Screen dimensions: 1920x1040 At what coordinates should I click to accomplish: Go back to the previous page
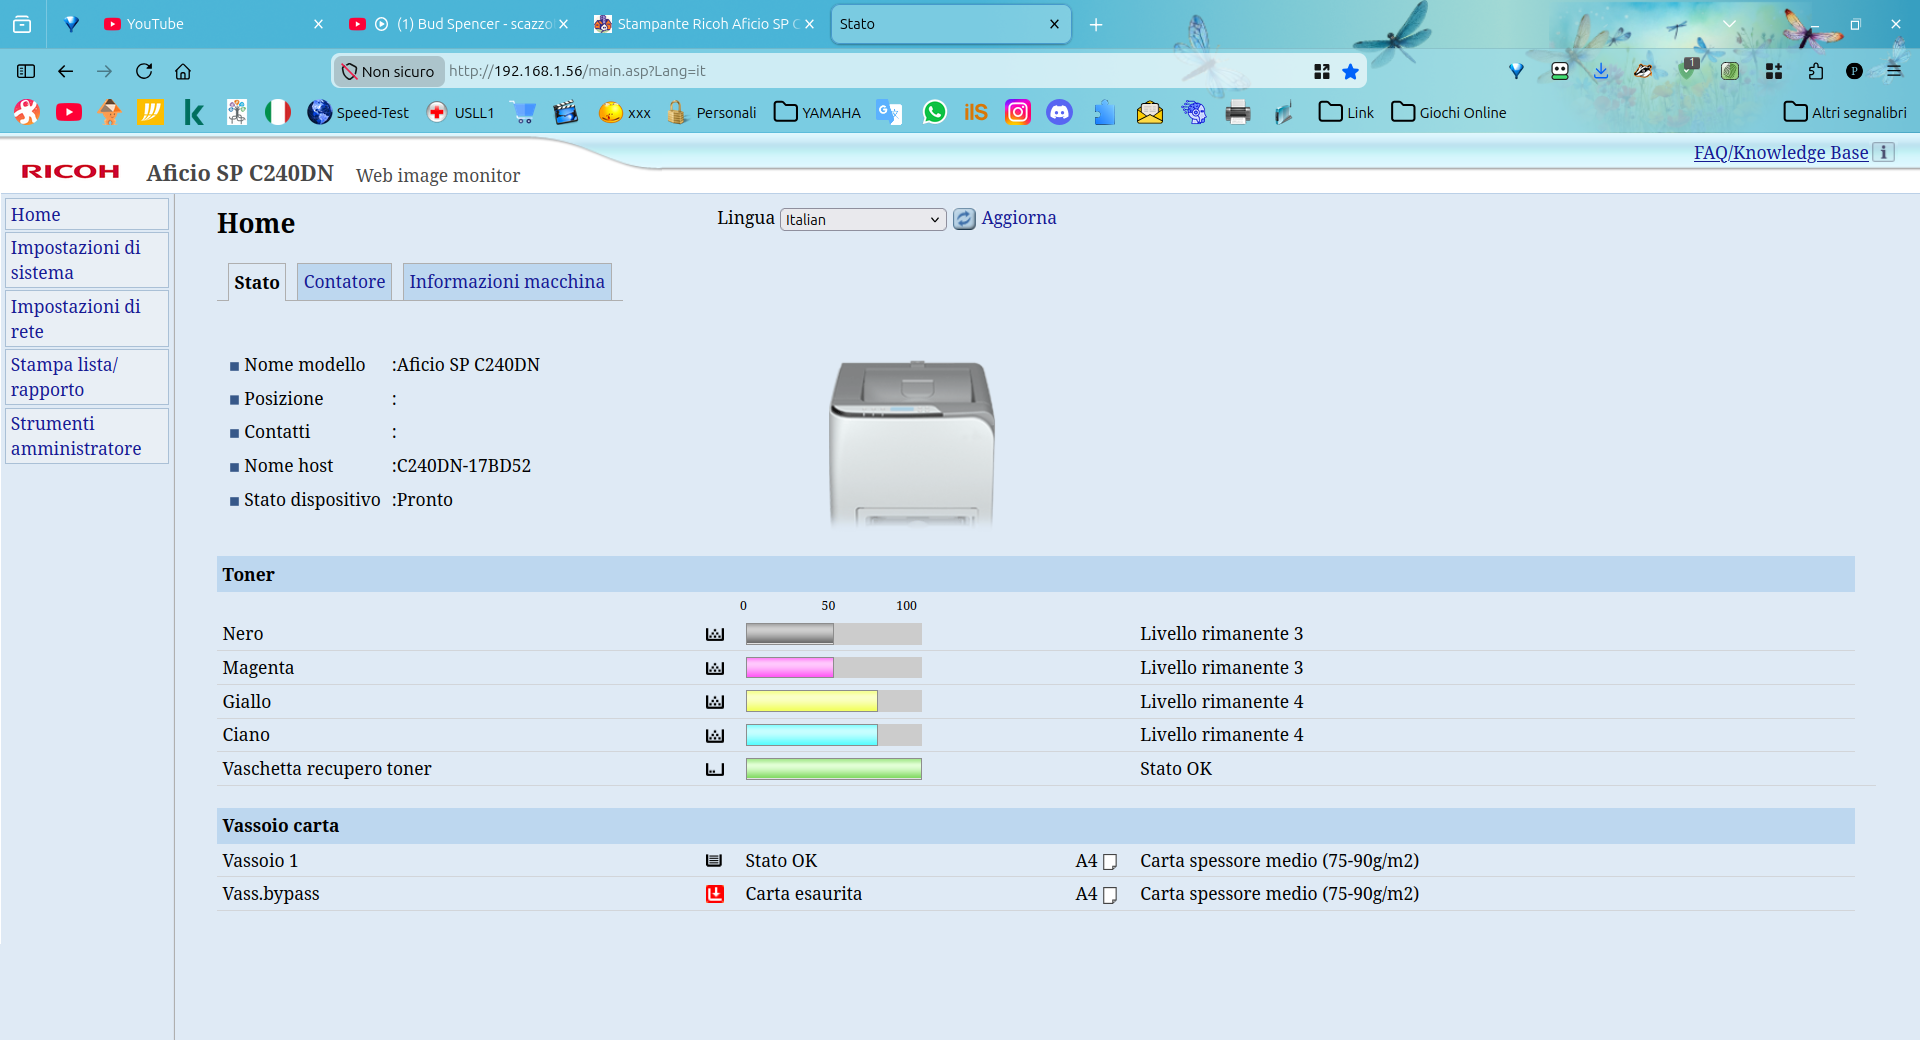pyautogui.click(x=65, y=71)
